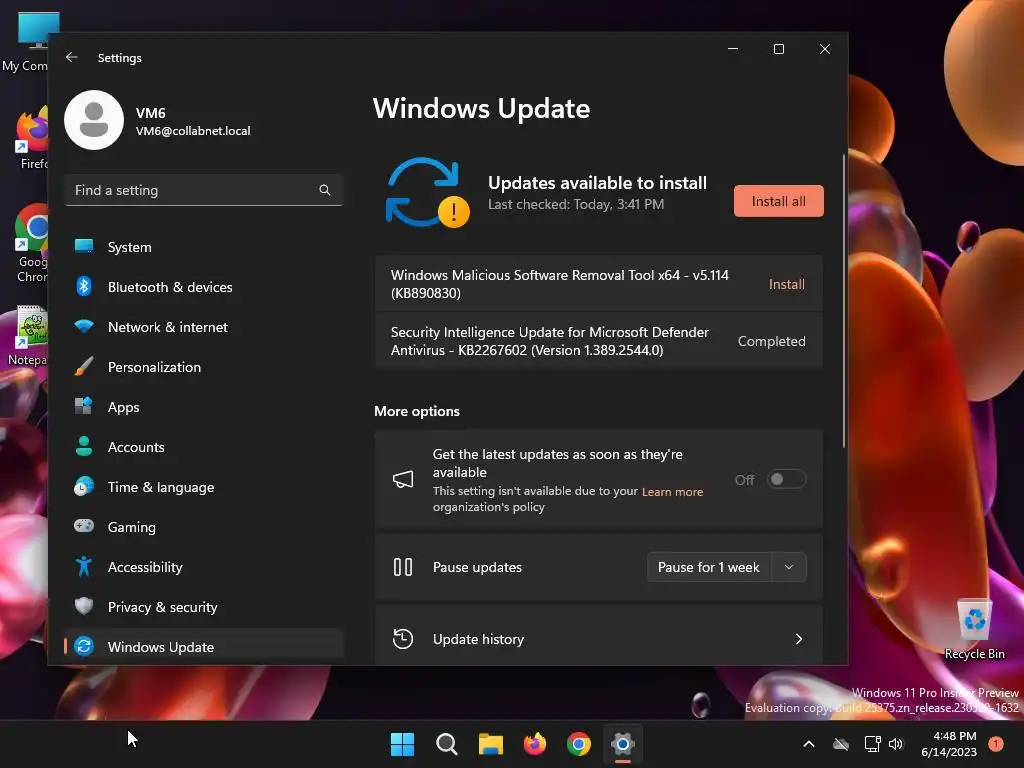The width and height of the screenshot is (1024, 768).
Task: Open the System settings page
Action: pyautogui.click(x=204, y=247)
